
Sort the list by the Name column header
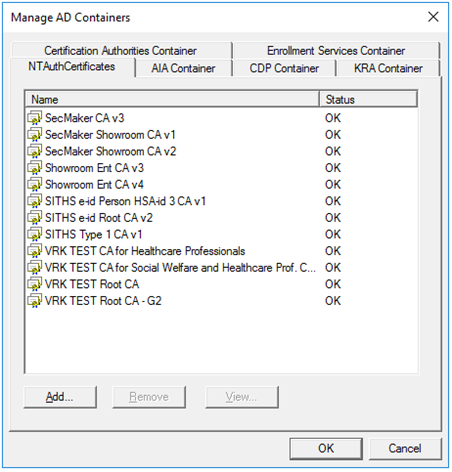click(x=172, y=99)
